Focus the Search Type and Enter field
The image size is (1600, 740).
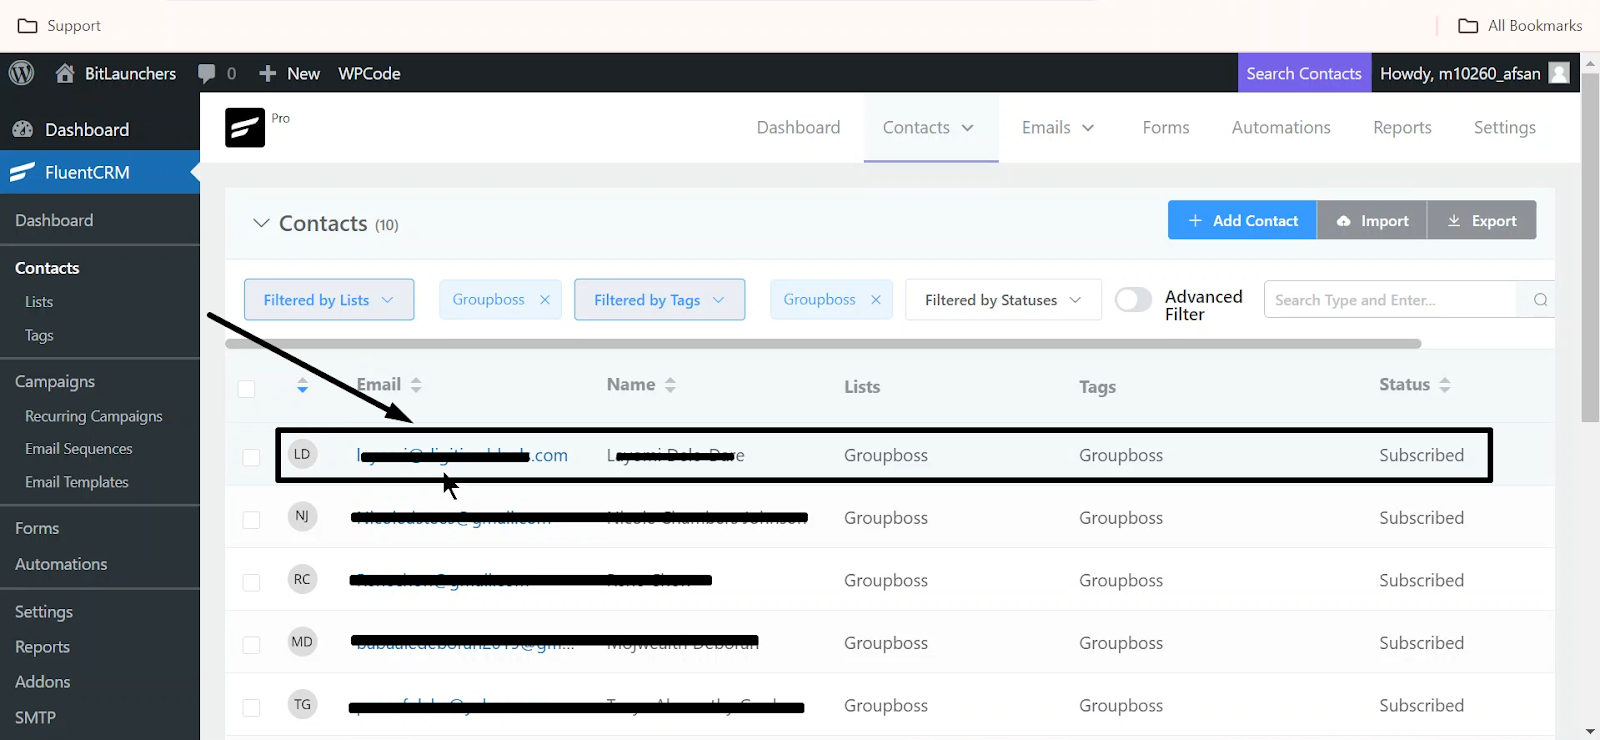(x=1390, y=299)
